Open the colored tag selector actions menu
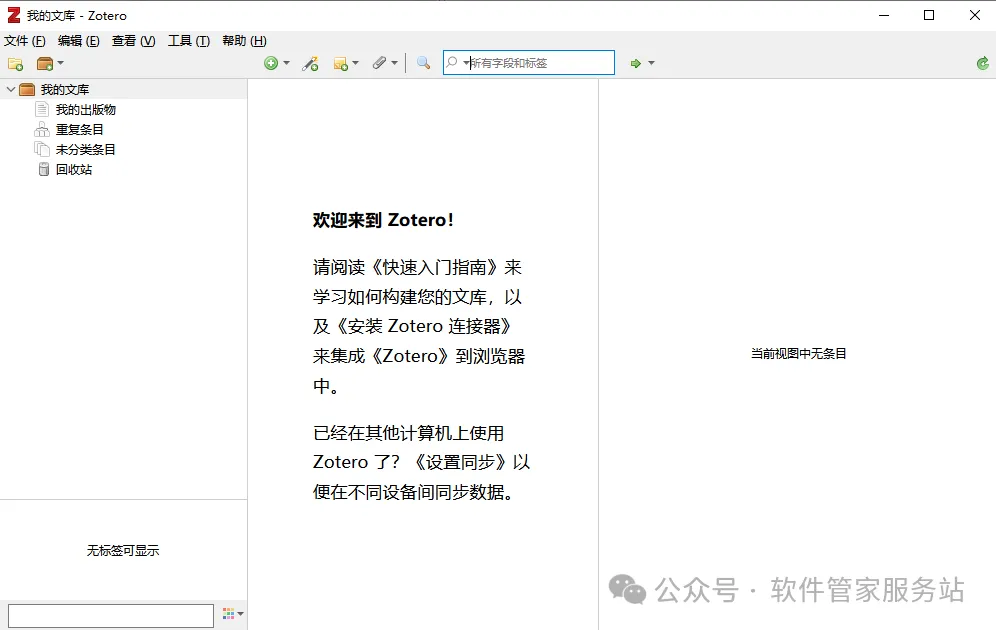 click(233, 613)
